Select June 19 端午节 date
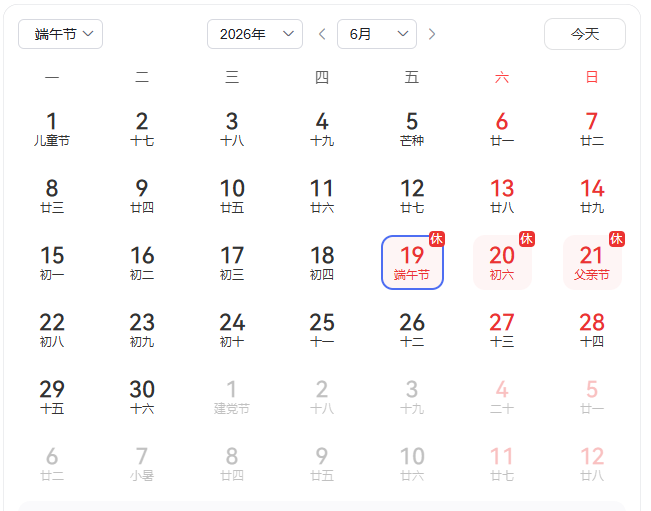Viewport: 651px width, 511px height. coord(412,262)
